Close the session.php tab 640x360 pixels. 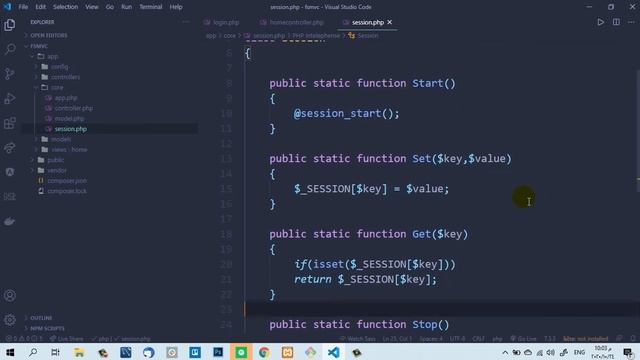[390, 22]
